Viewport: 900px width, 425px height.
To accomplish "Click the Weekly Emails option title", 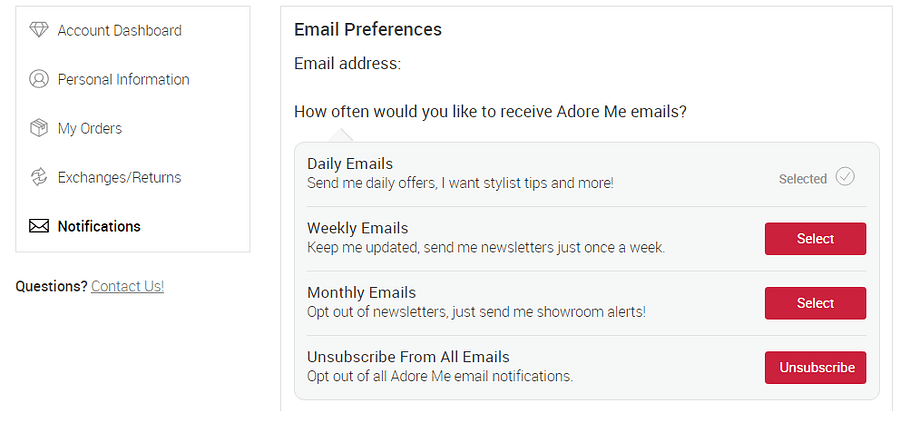I will coord(357,228).
